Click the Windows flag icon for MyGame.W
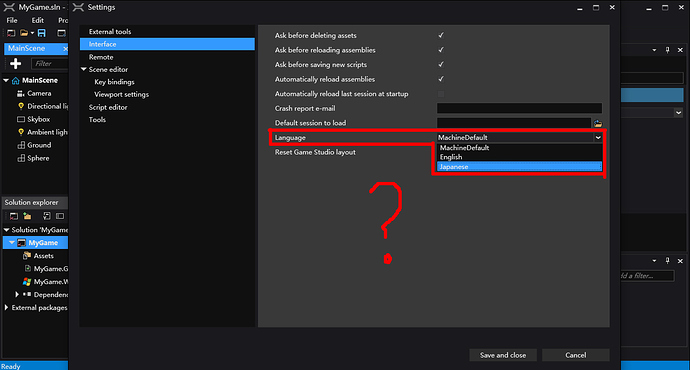Image resolution: width=690 pixels, height=370 pixels. pos(27,282)
